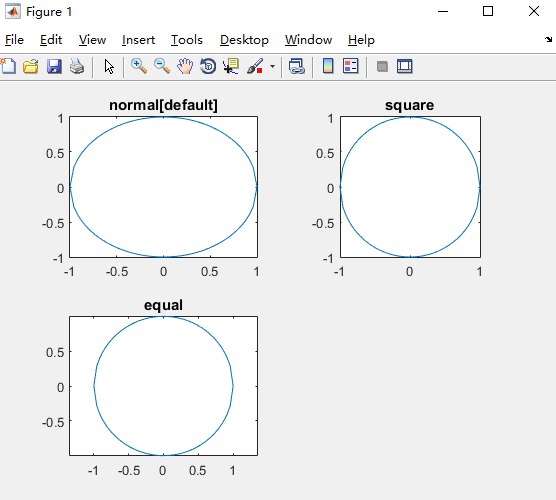
Task: Select the Zoom In magnifier tool
Action: [x=139, y=66]
